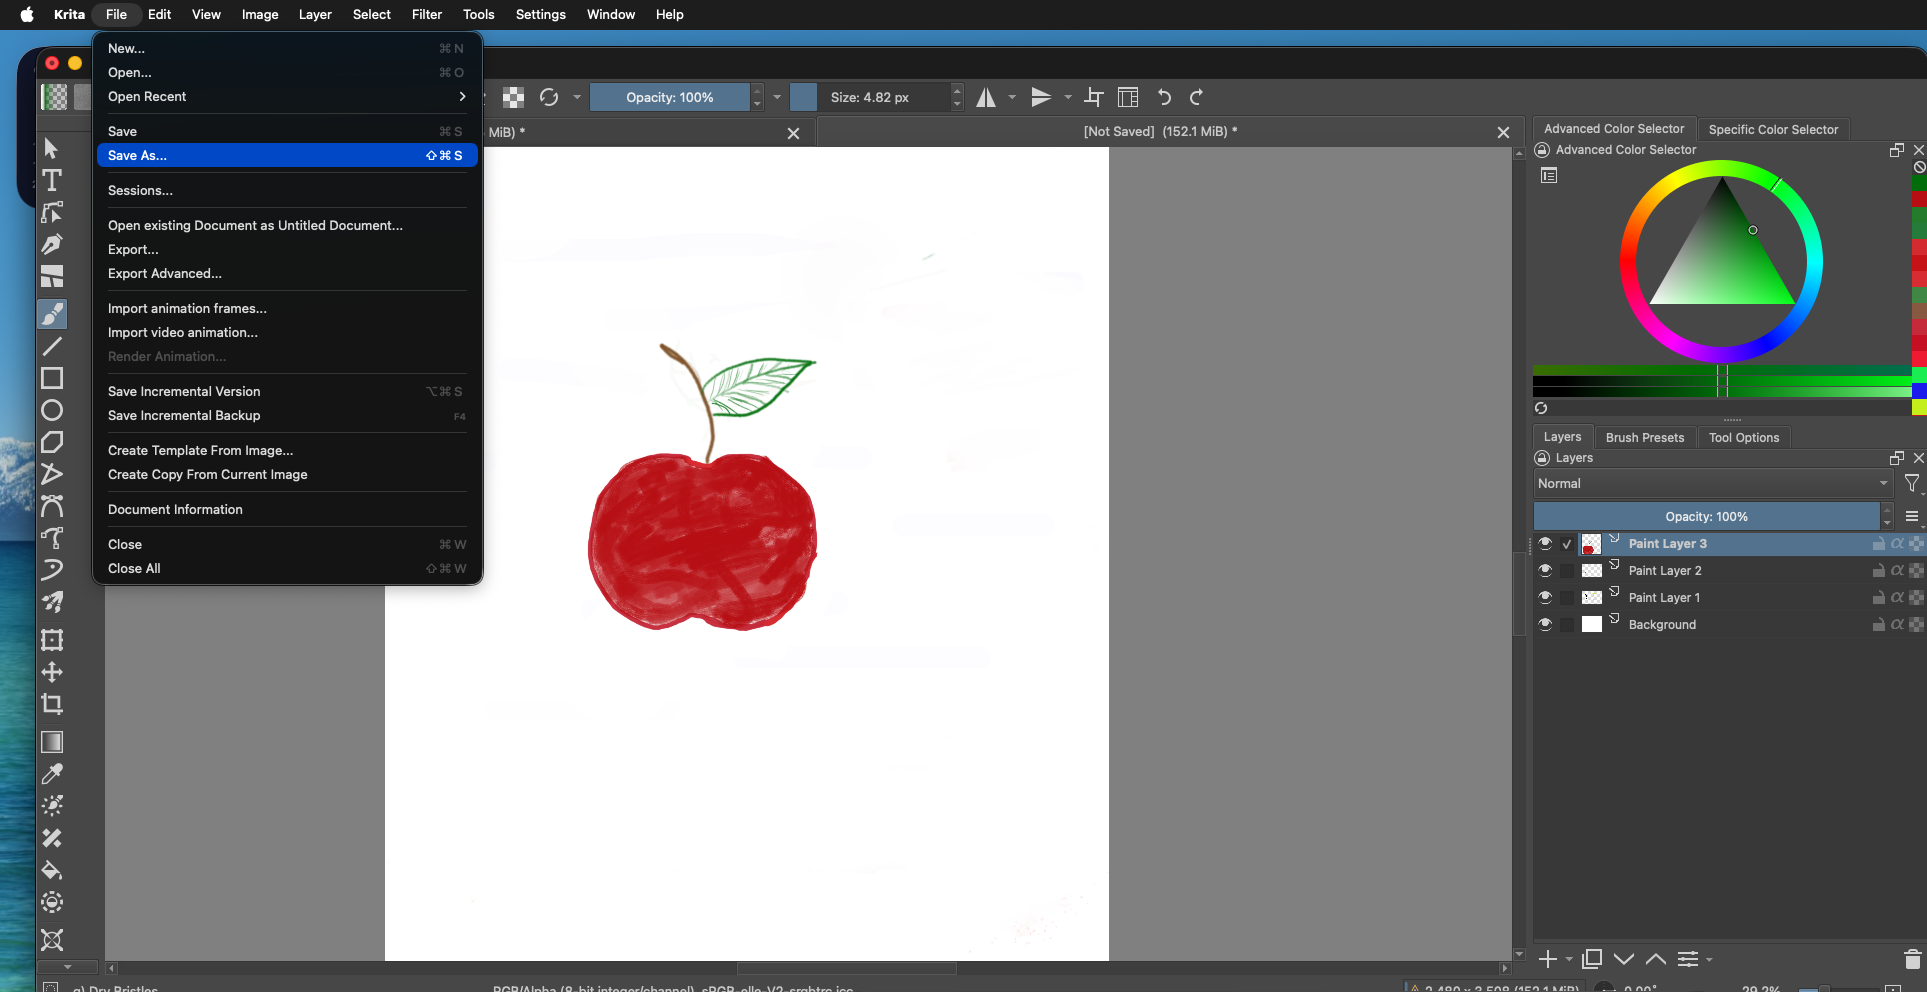Toggle alpha inherit on Paint Layer 1
Viewport: 1927px width, 992px height.
(1897, 597)
